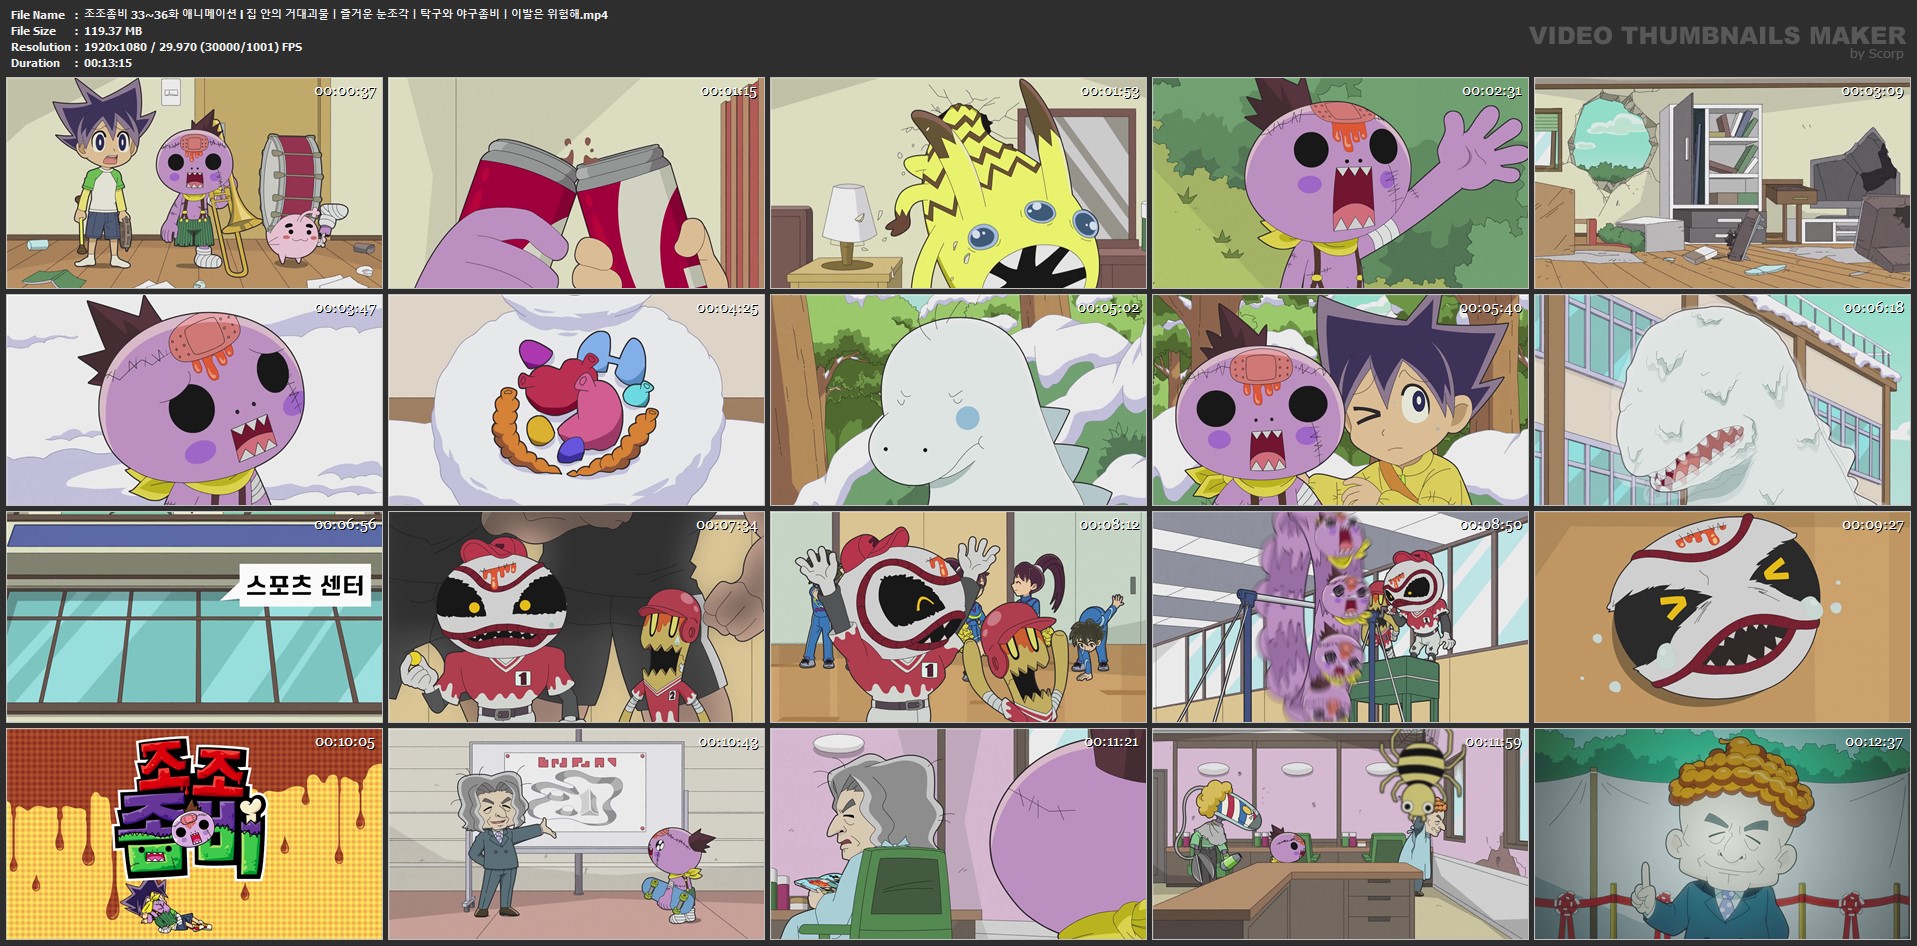Select the thumbnail at 00:03:47
1917x946 pixels.
coord(195,400)
